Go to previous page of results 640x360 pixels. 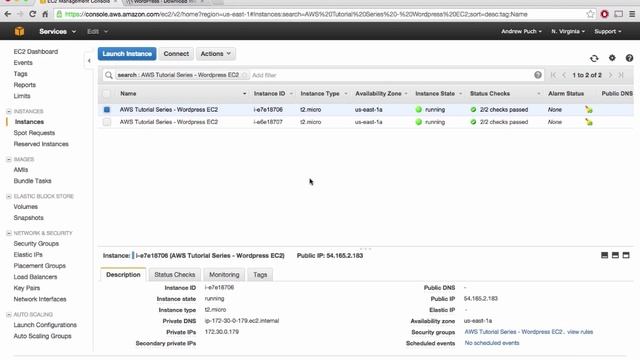tap(564, 75)
